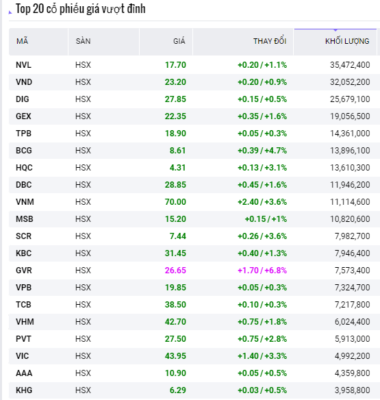Viewport: 380px width, 400px height.
Task: Select HQC ticker in table
Action: point(24,168)
